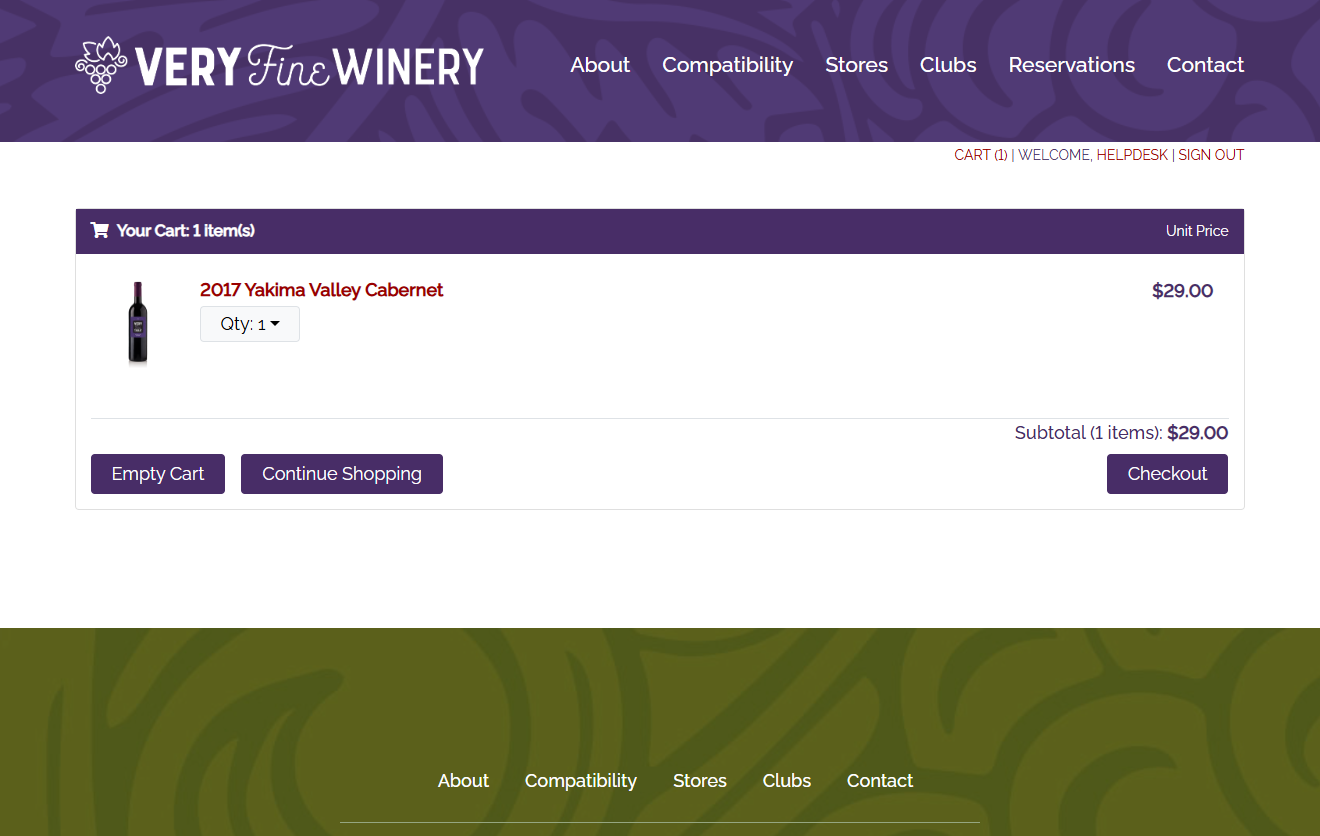Viewport: 1320px width, 836px height.
Task: Click the Very Fine Winery grape logo
Action: [x=279, y=65]
